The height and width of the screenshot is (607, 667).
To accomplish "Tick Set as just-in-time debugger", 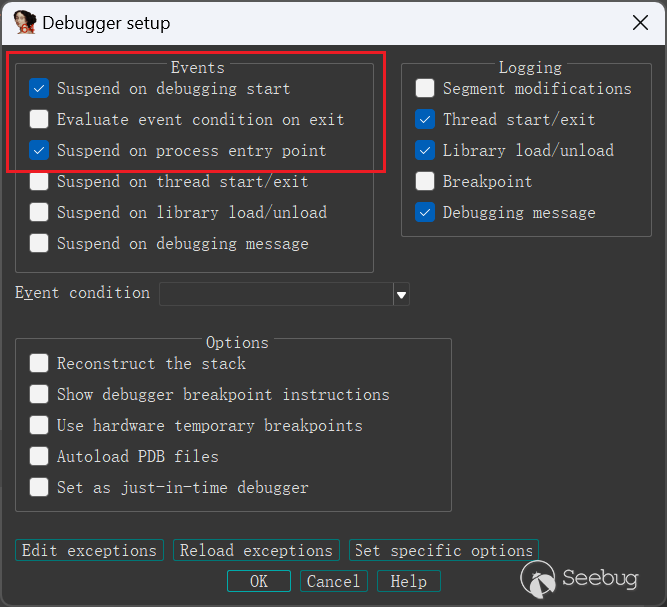I will click(x=39, y=487).
